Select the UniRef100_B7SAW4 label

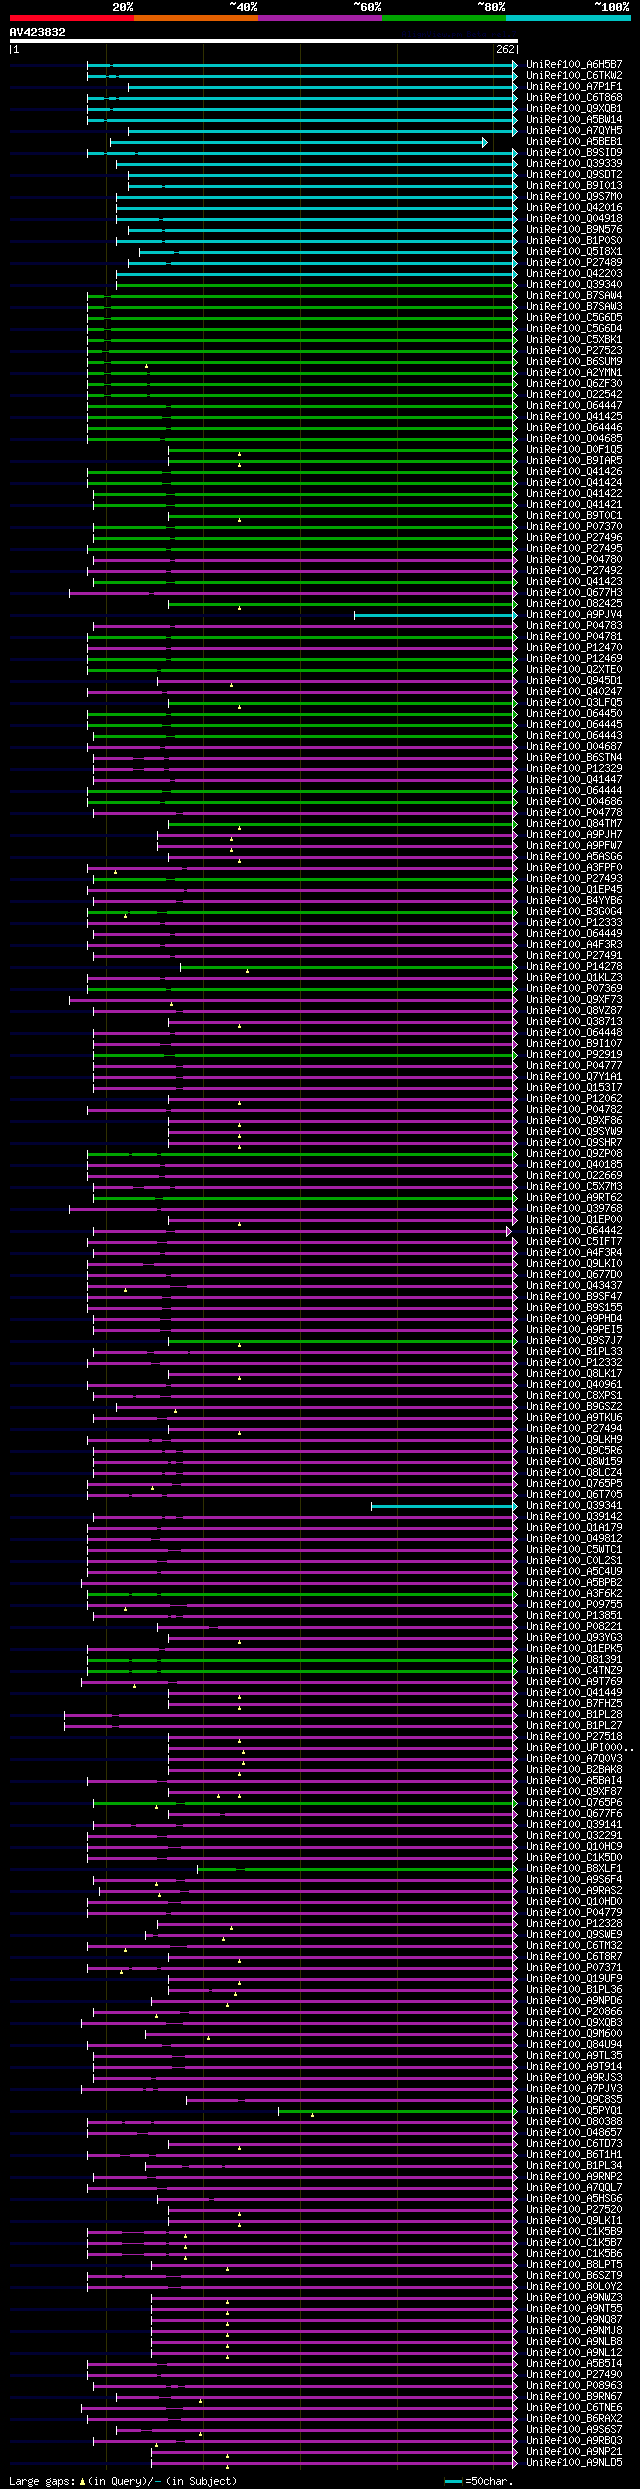[x=574, y=296]
